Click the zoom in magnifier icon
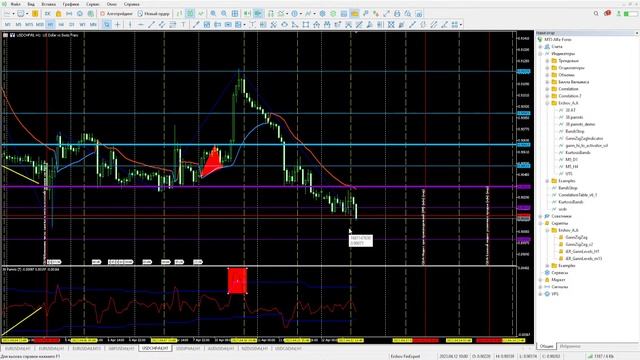The height and width of the screenshot is (360, 640). pos(213,13)
